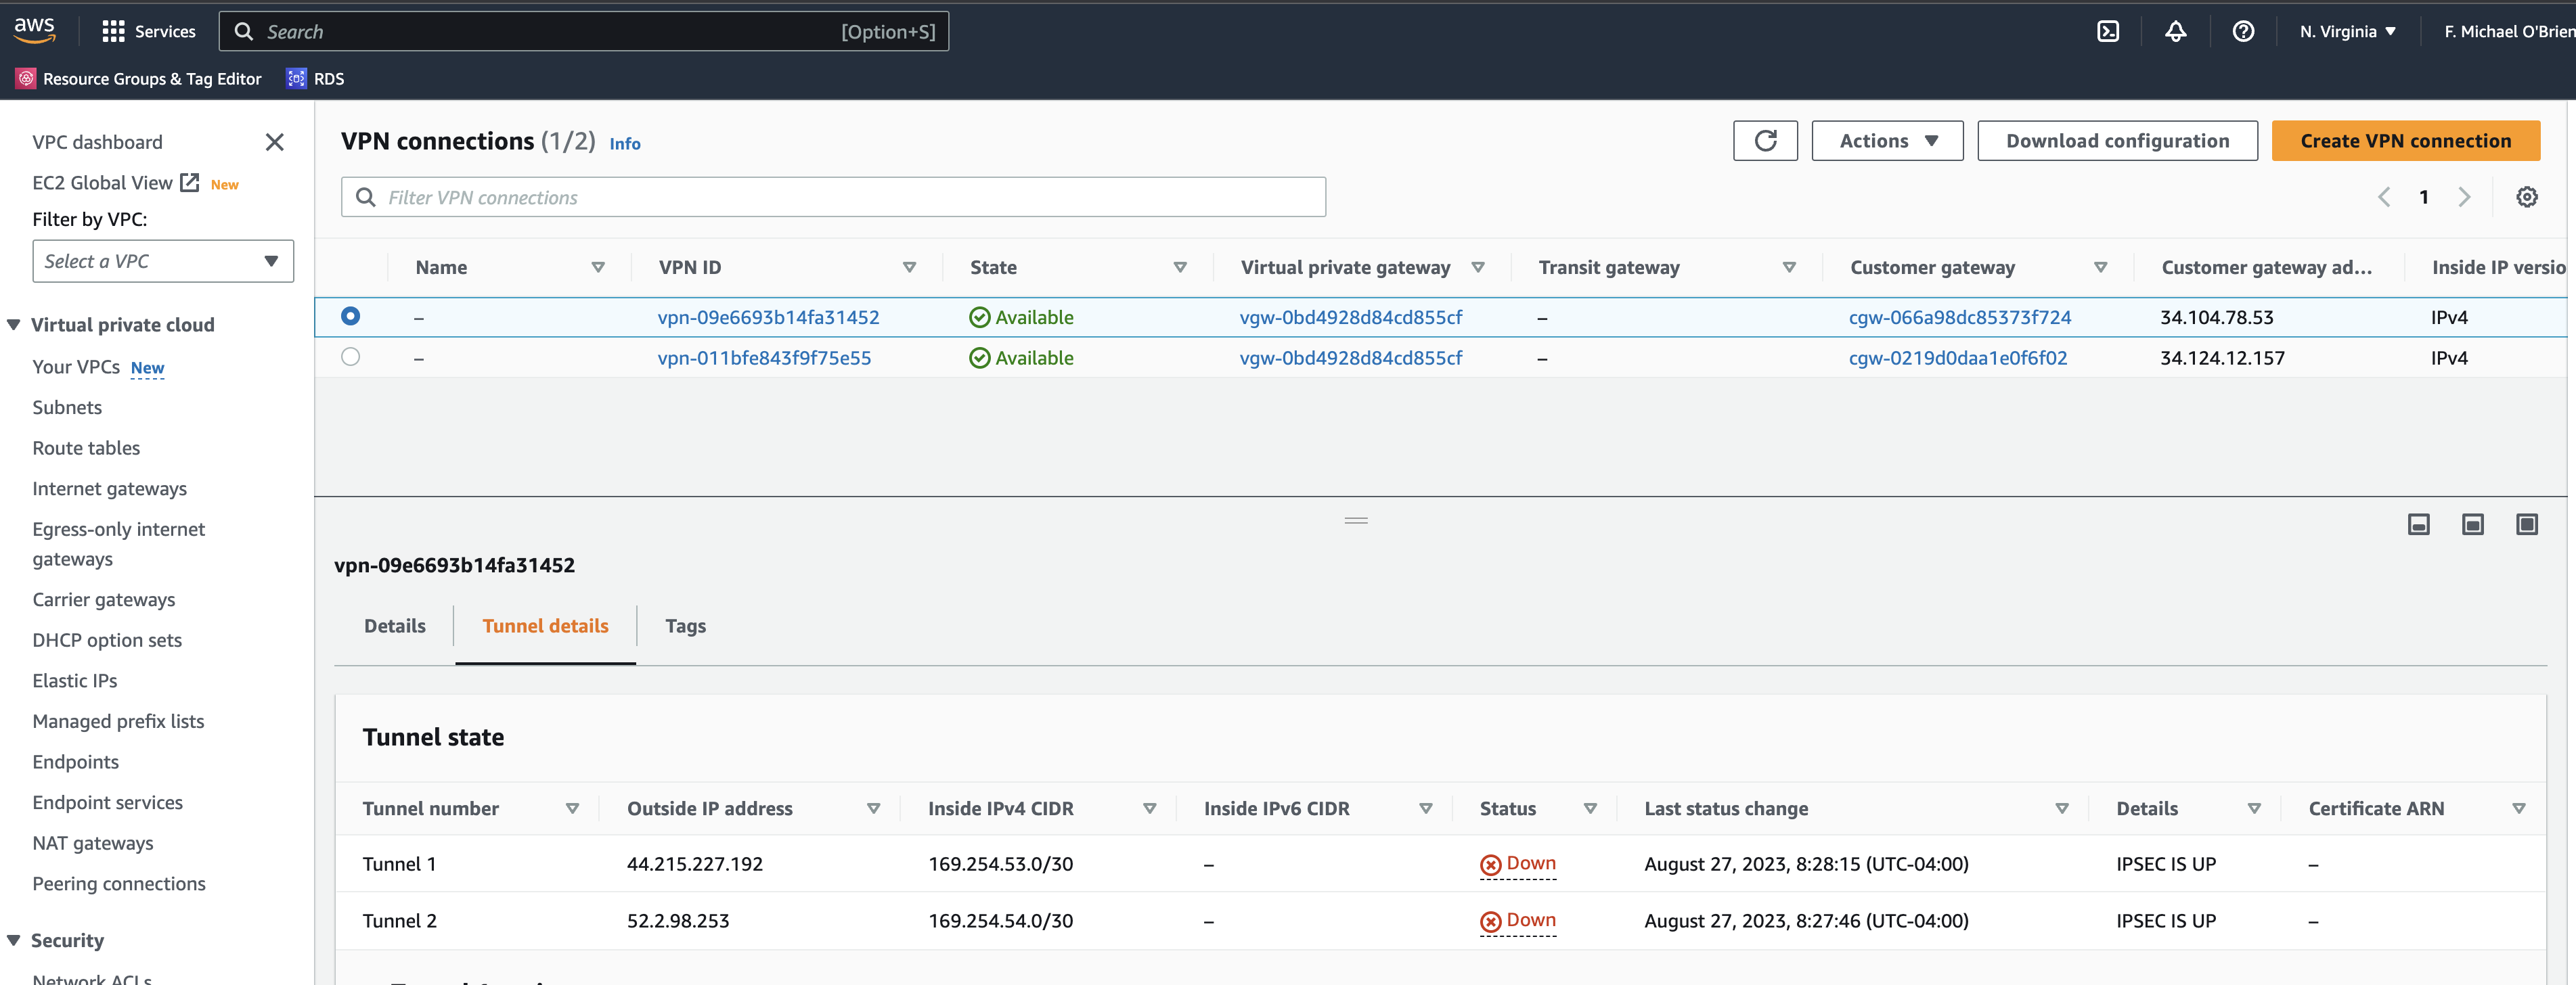Open customer gateway cgw-066a98dc85373f724
Image resolution: width=2576 pixels, height=985 pixels.
pyautogui.click(x=1960, y=316)
